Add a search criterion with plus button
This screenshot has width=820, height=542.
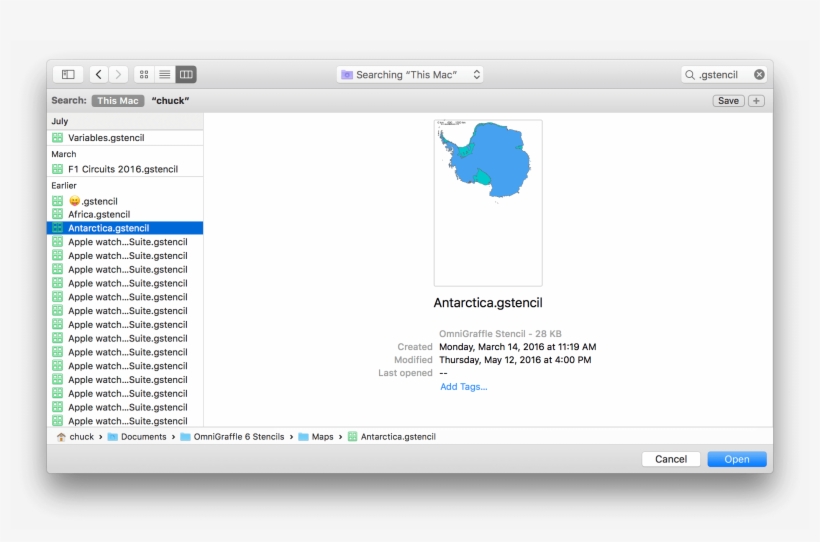coord(756,100)
